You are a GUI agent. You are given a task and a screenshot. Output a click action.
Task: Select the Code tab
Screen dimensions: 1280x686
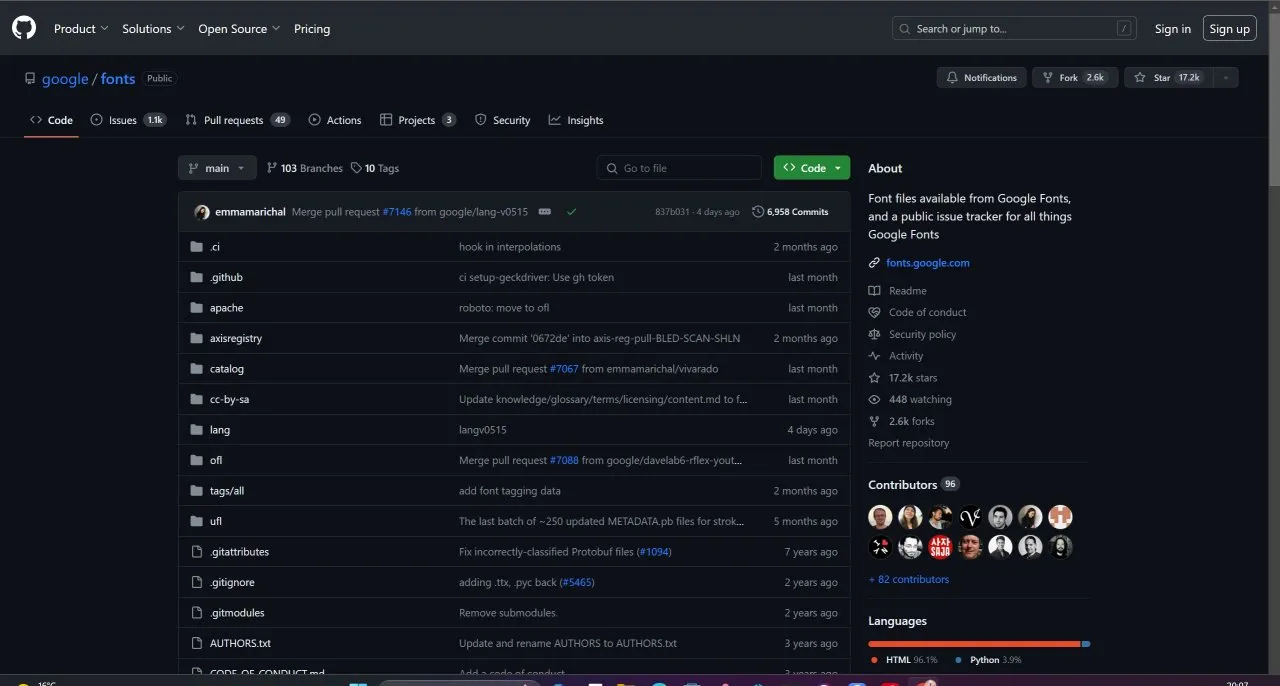point(51,120)
